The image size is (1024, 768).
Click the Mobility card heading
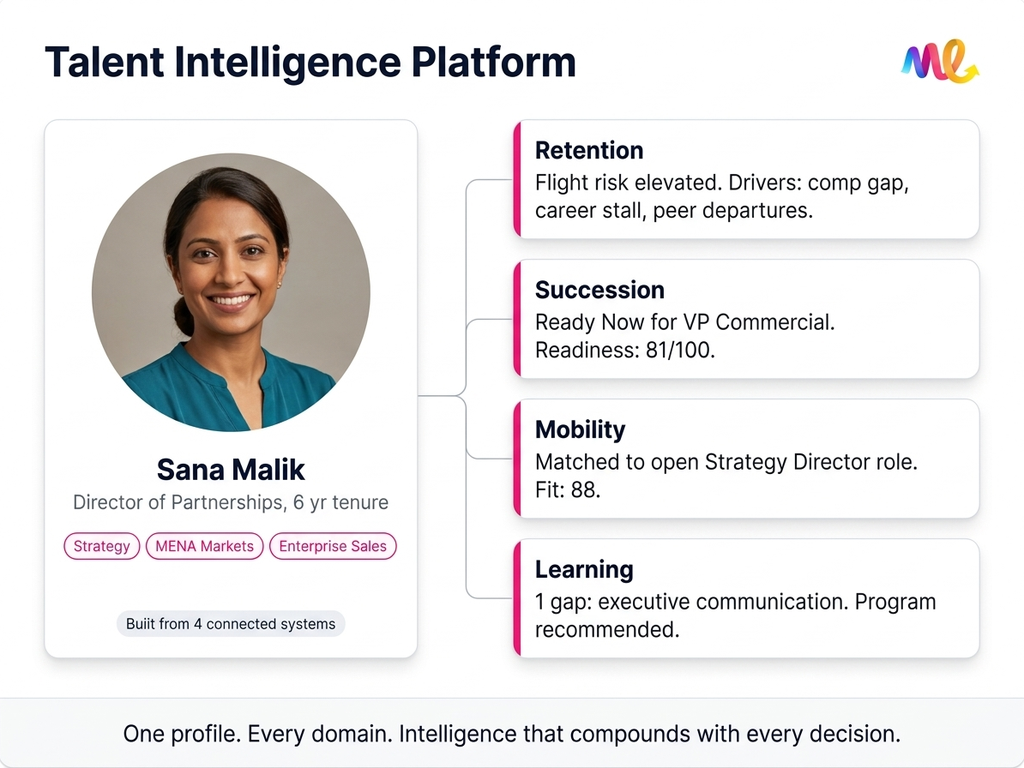point(580,430)
